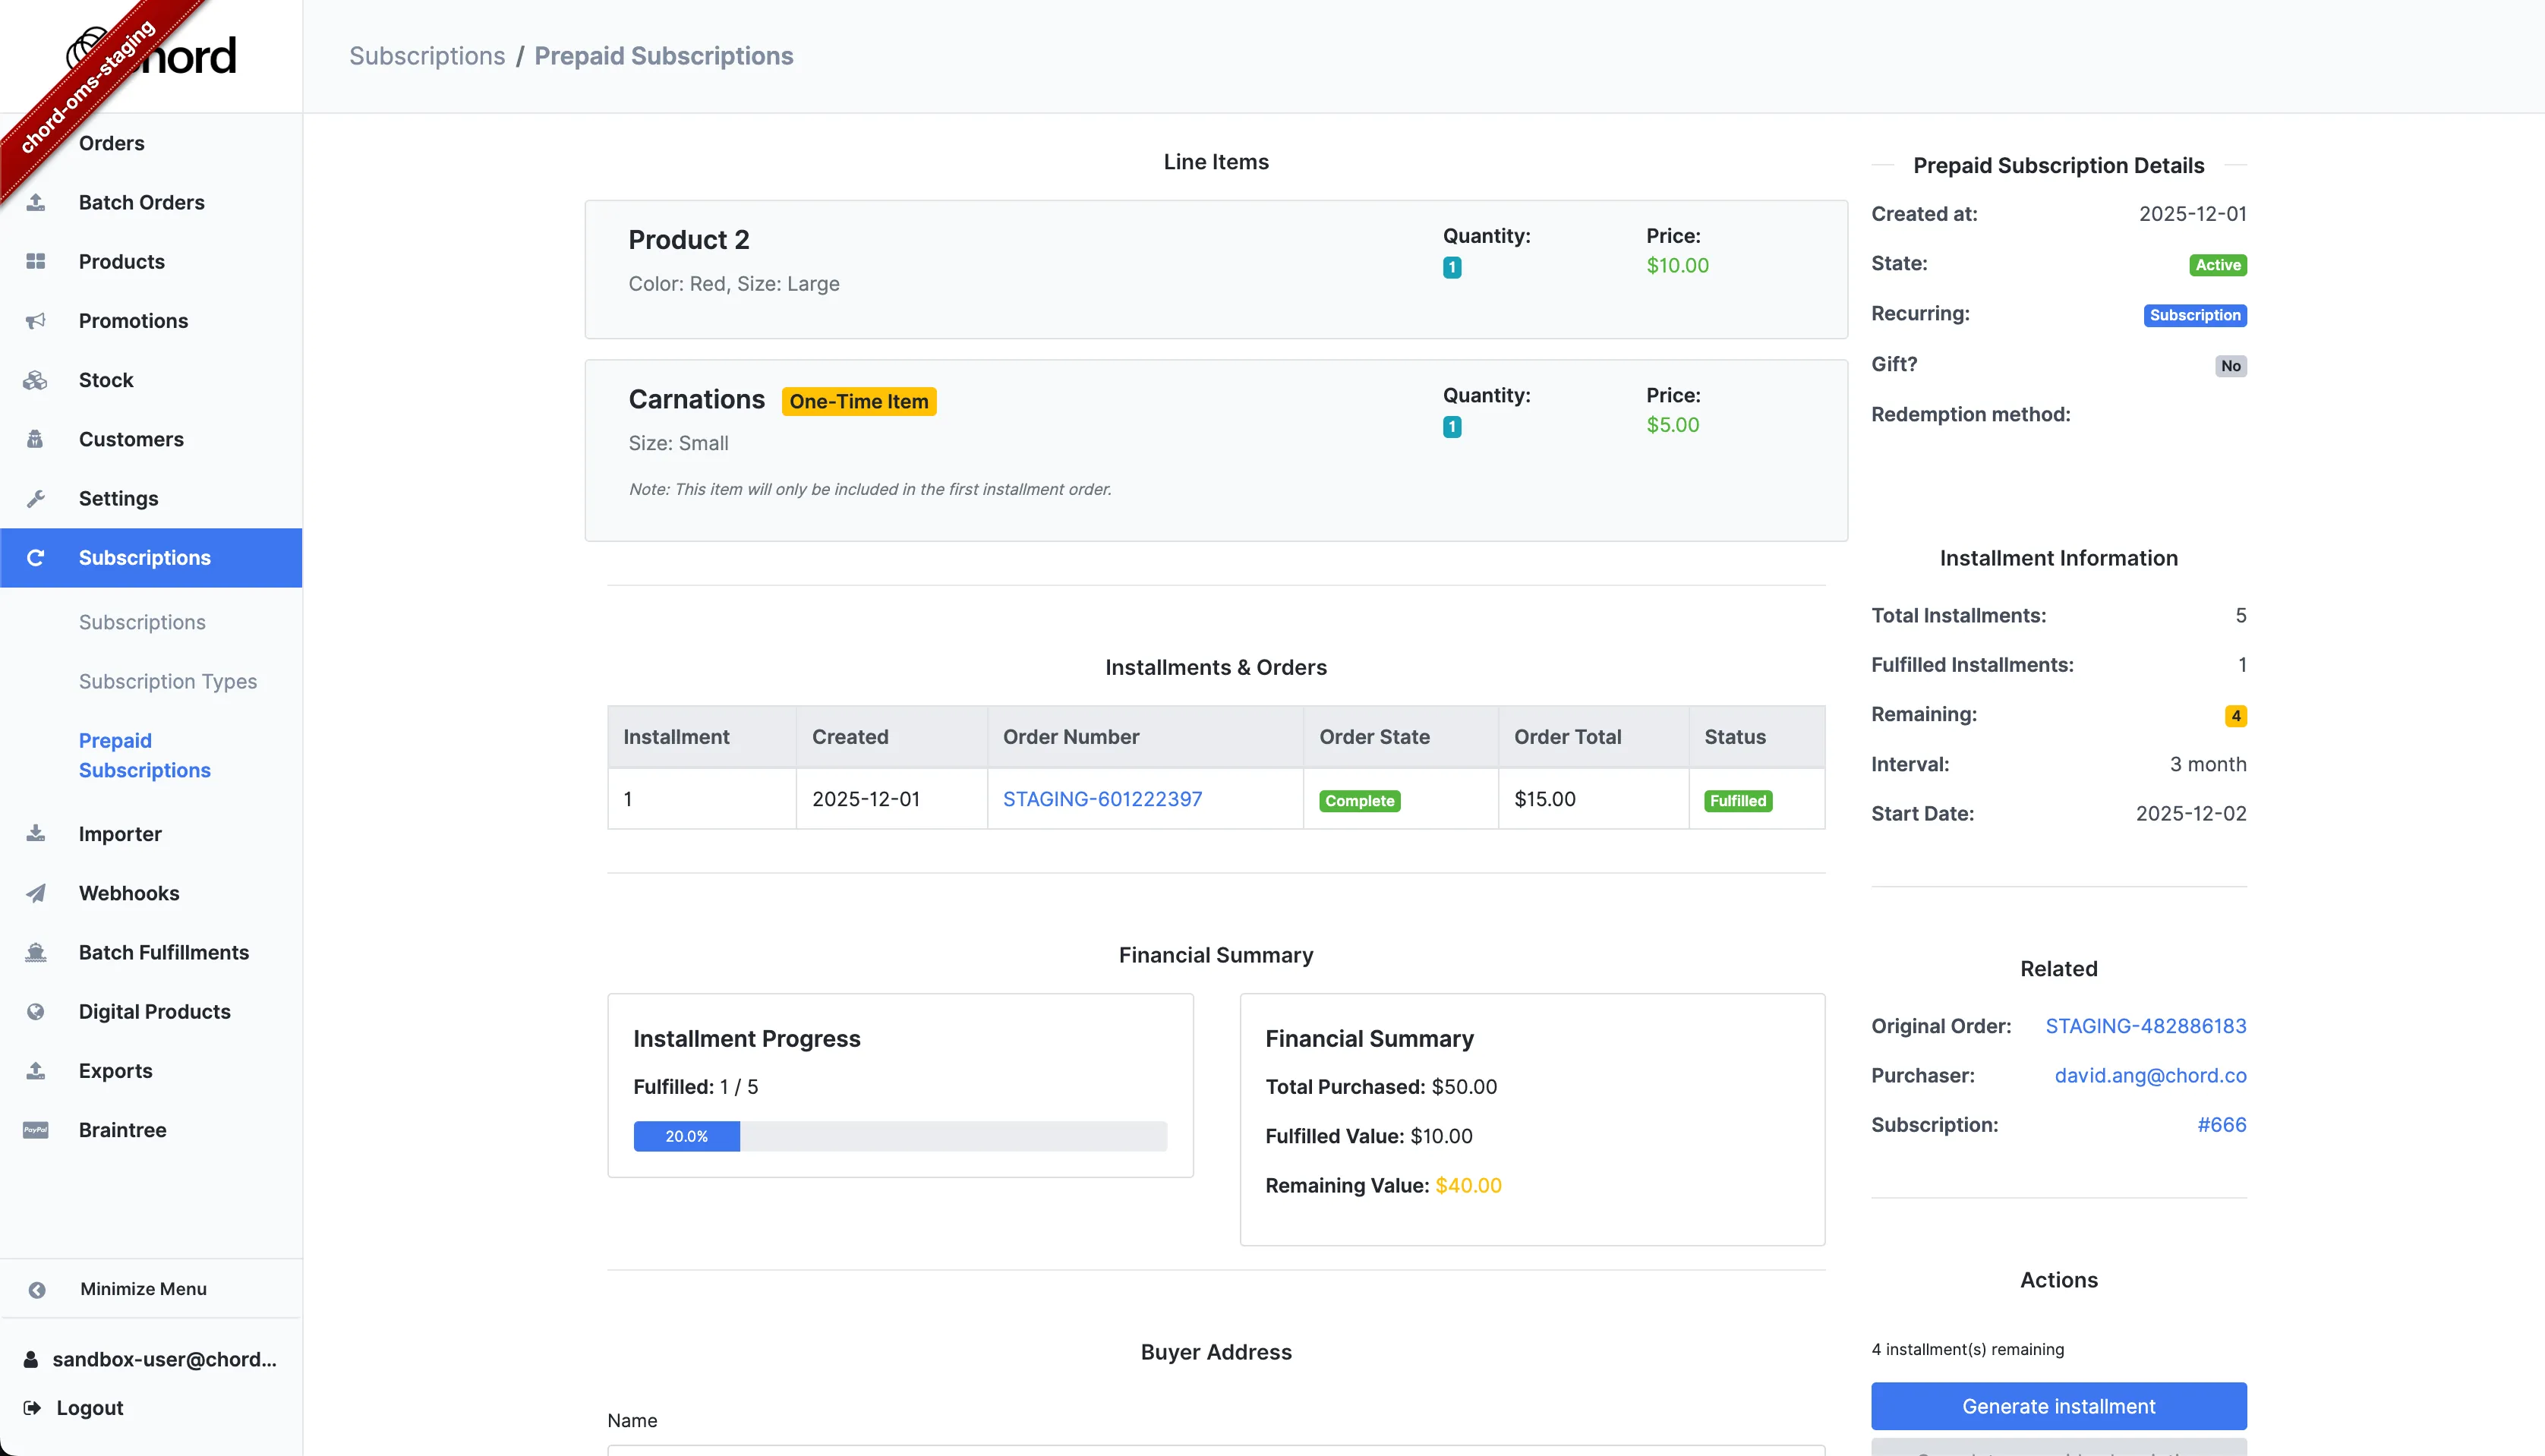2545x1456 pixels.
Task: Click the user account person icon
Action: [31, 1360]
